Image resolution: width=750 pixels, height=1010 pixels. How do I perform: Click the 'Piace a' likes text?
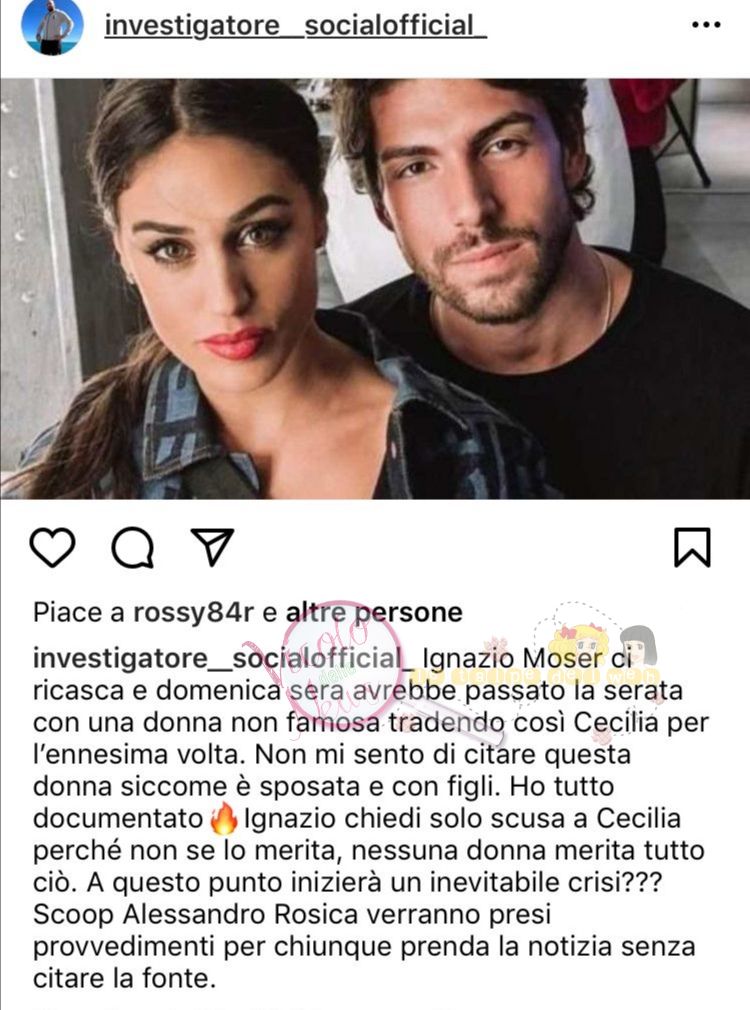(78, 613)
